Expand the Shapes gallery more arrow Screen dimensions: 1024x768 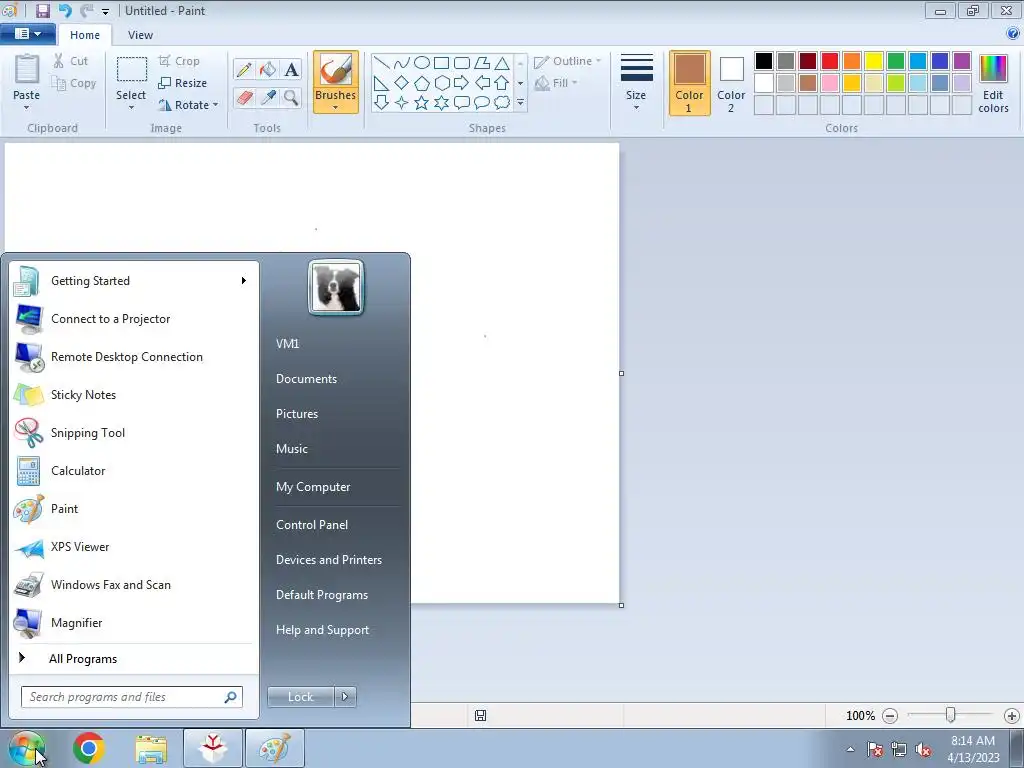[x=520, y=103]
